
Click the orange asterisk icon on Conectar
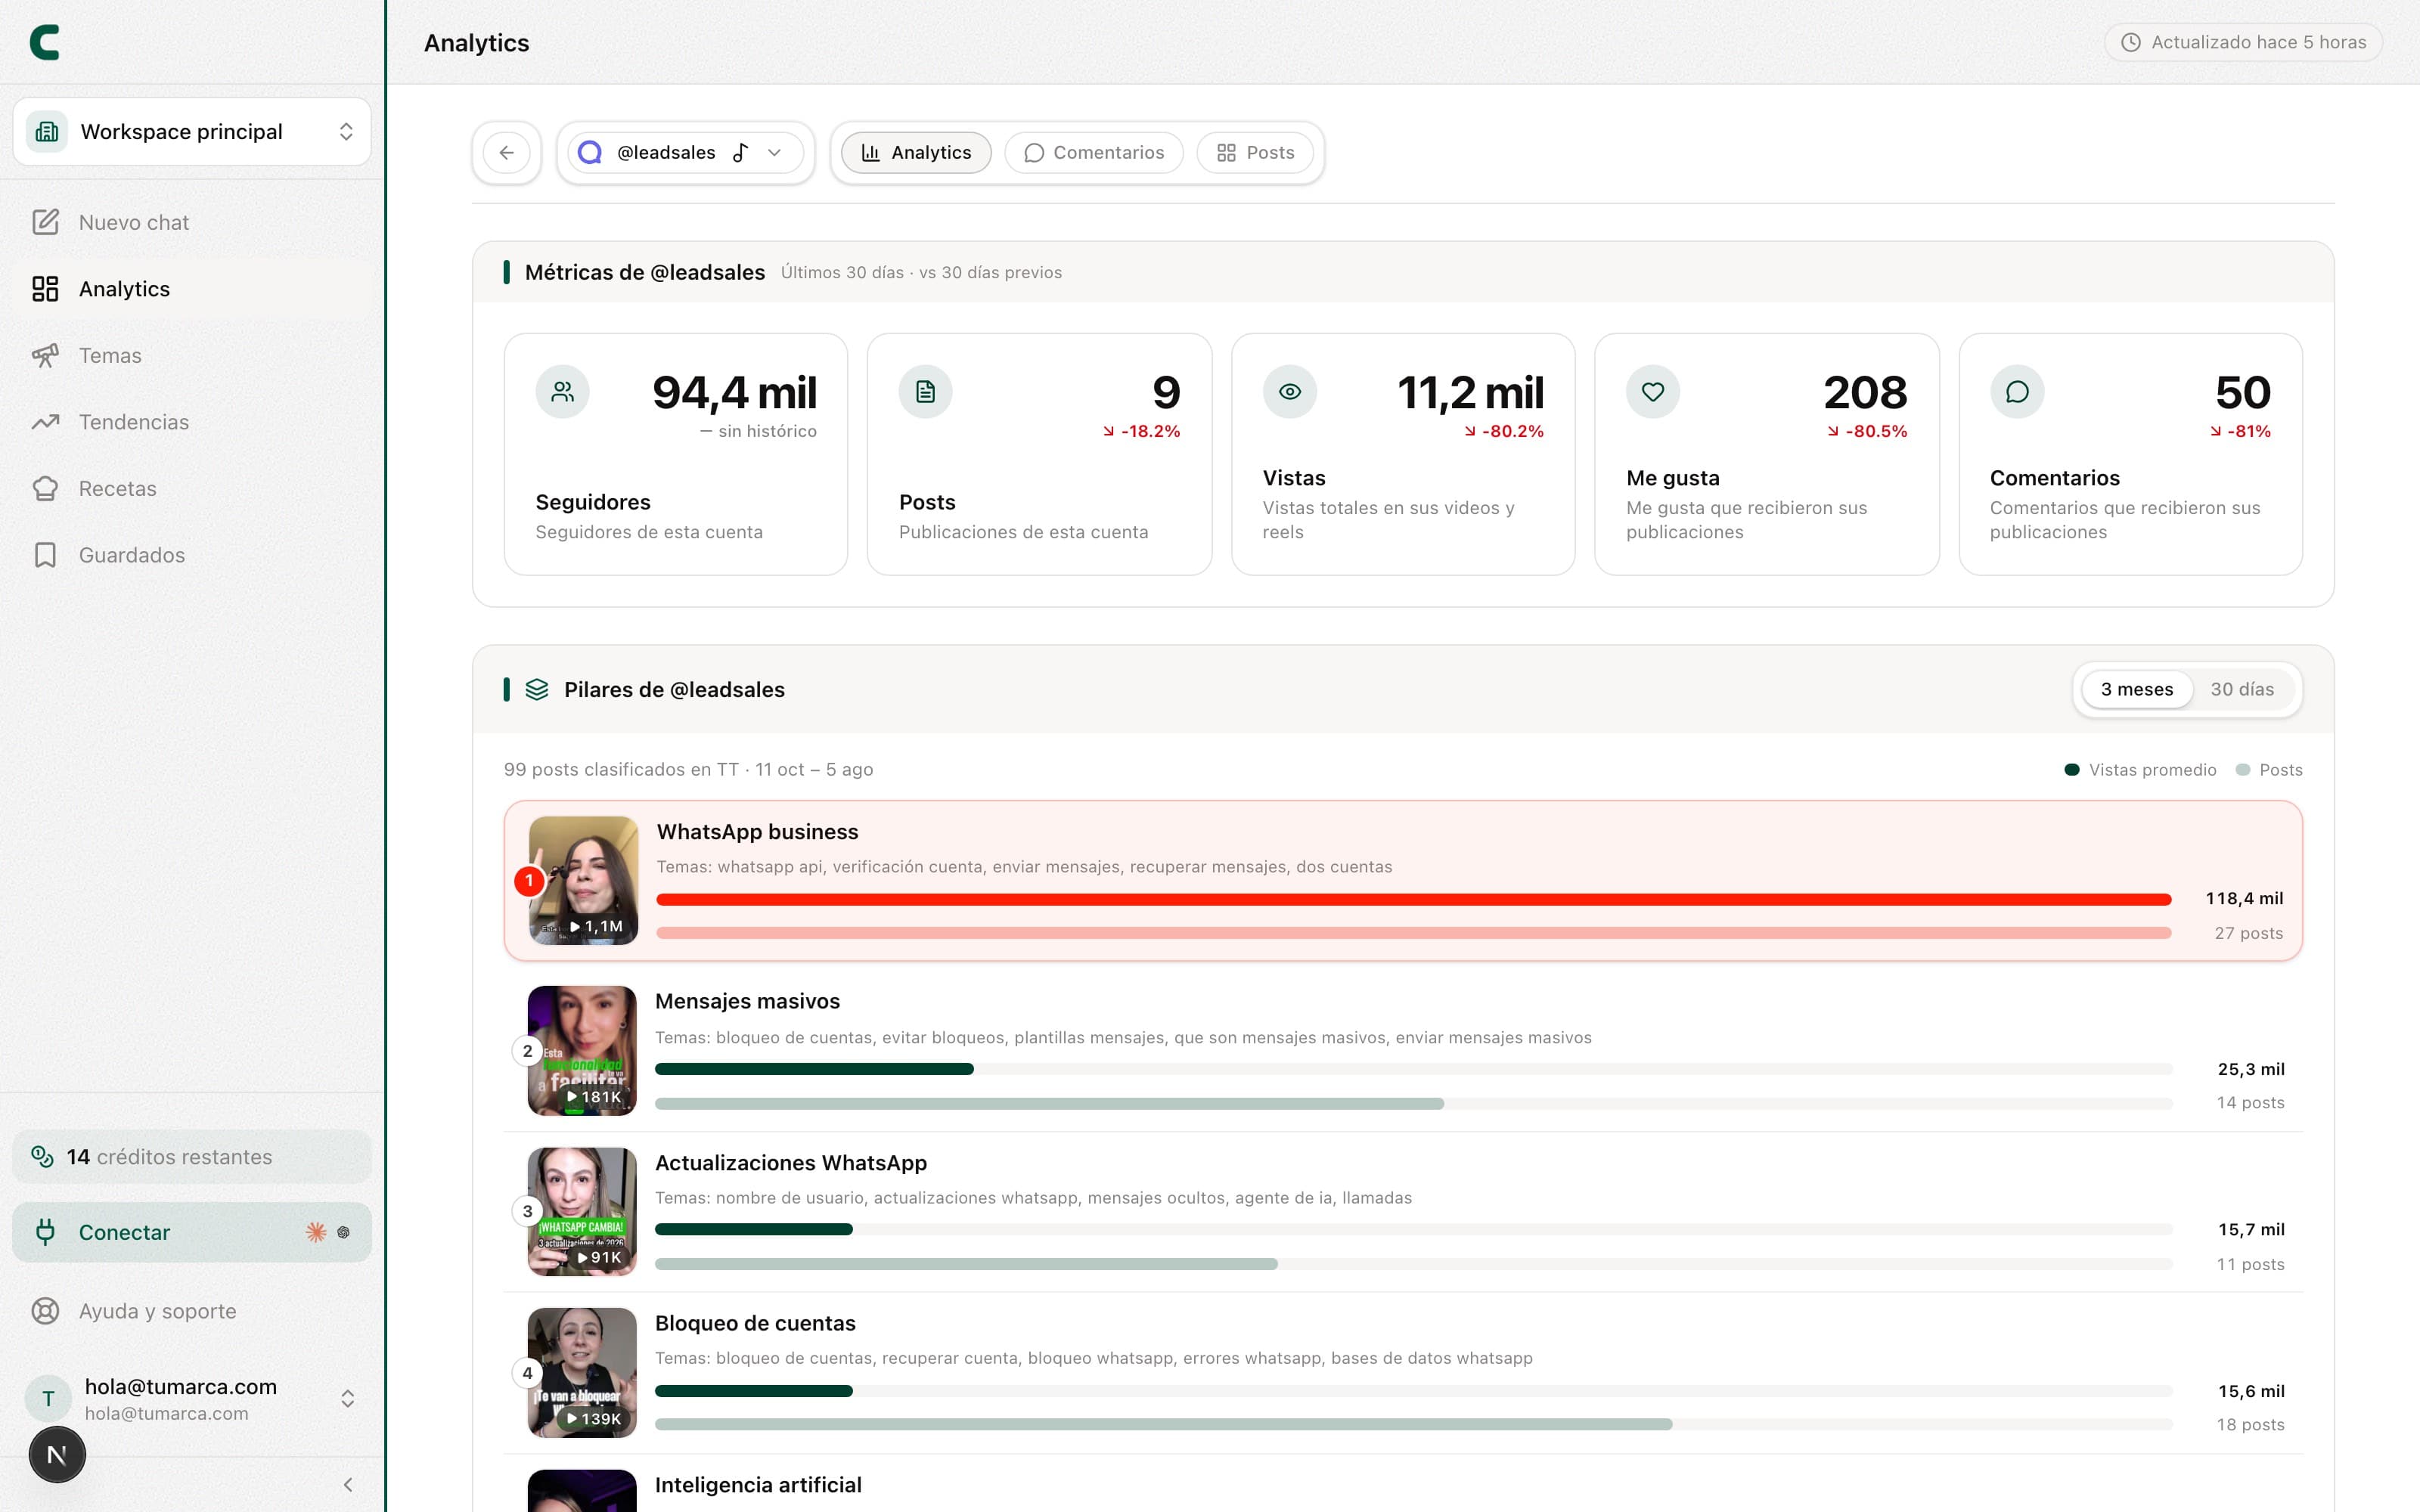coord(316,1232)
